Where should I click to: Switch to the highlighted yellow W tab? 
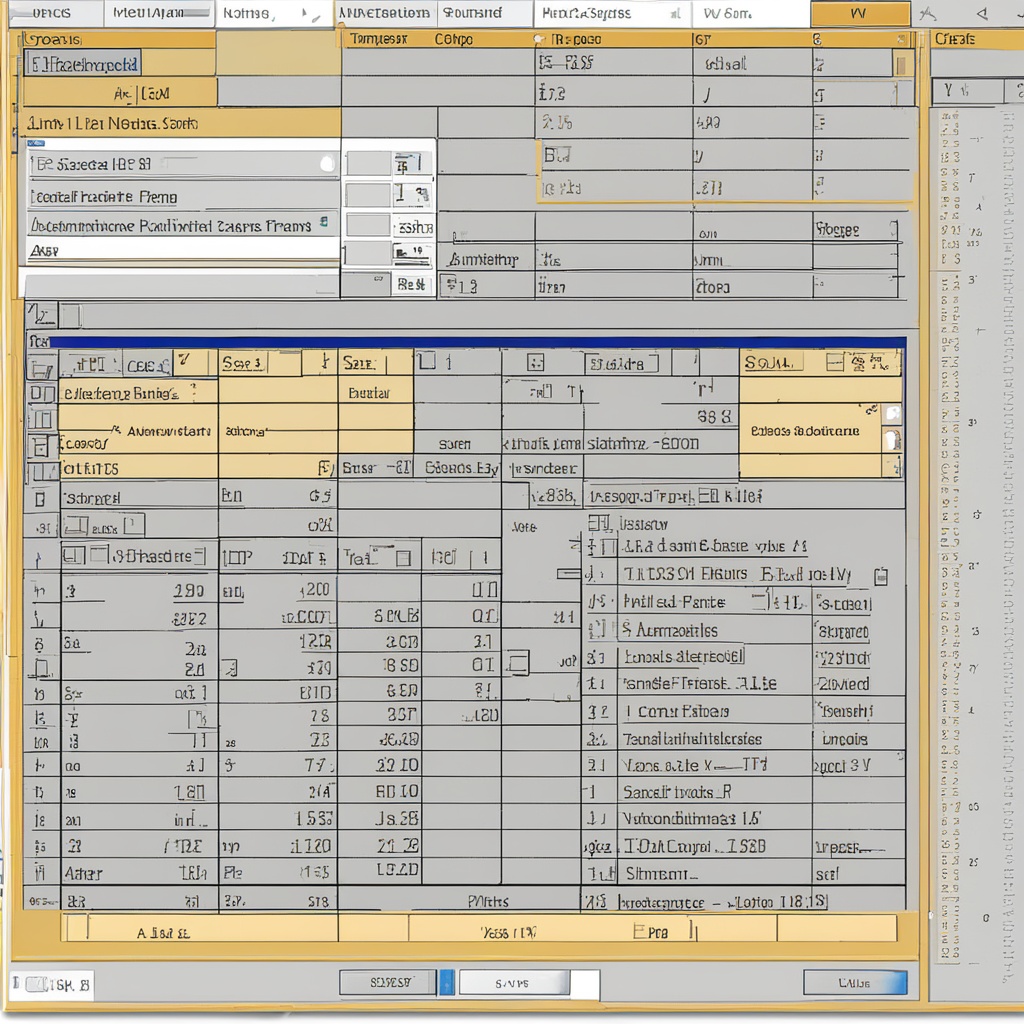(x=859, y=14)
